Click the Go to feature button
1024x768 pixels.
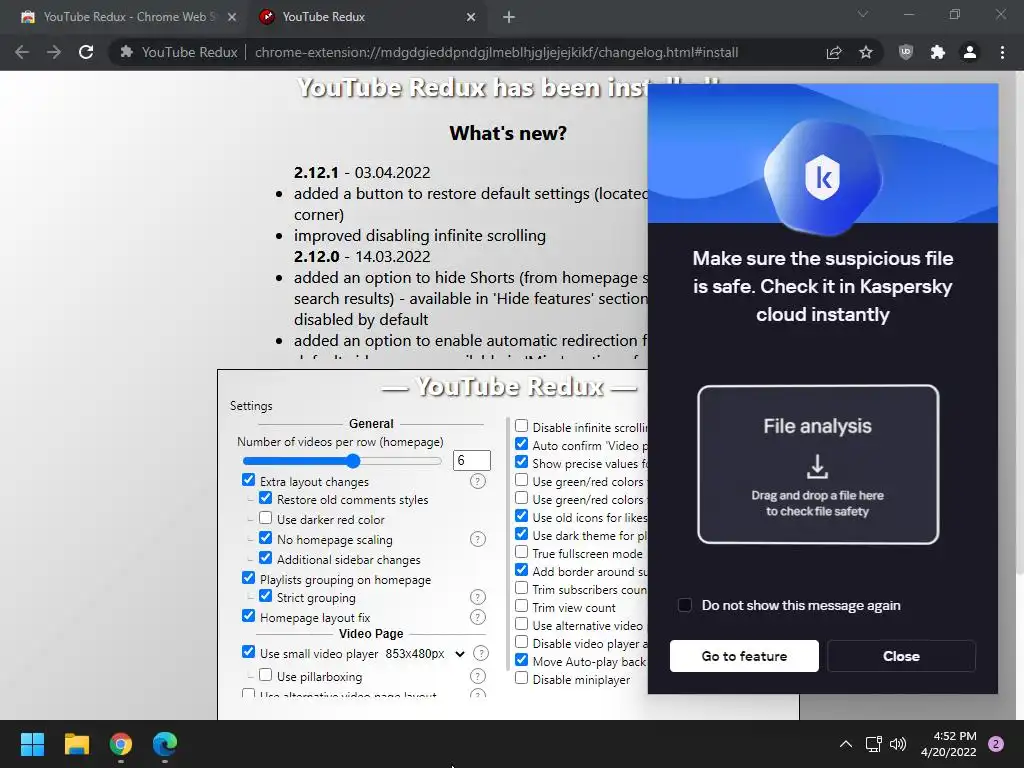[x=744, y=656]
